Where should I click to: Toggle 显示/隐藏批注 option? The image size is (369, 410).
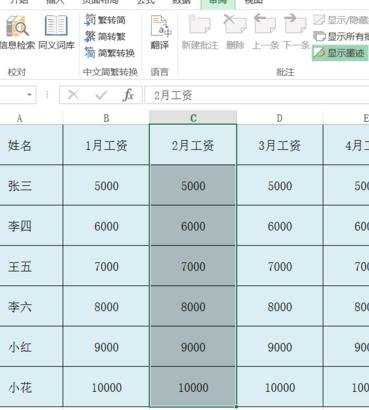pos(341,20)
